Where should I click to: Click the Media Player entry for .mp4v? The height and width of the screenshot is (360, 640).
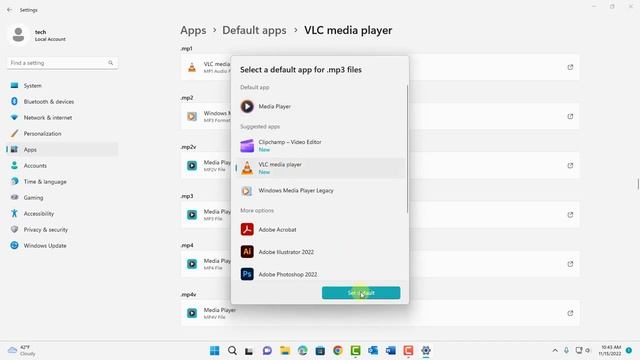coord(380,313)
